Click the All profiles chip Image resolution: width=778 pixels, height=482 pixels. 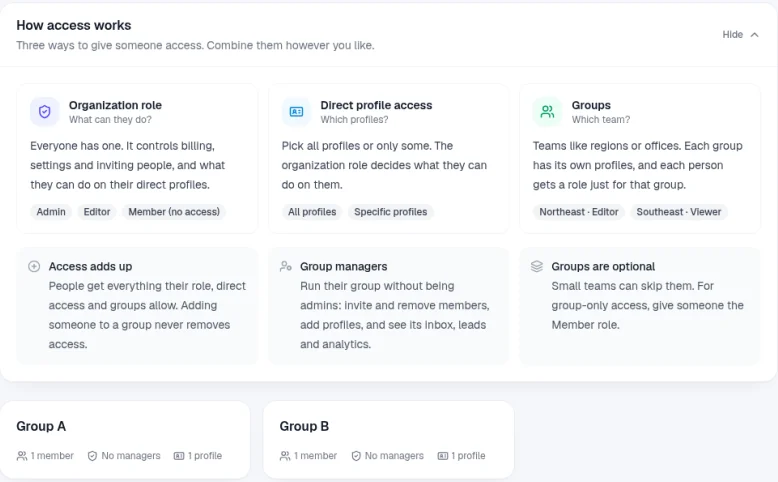(312, 212)
